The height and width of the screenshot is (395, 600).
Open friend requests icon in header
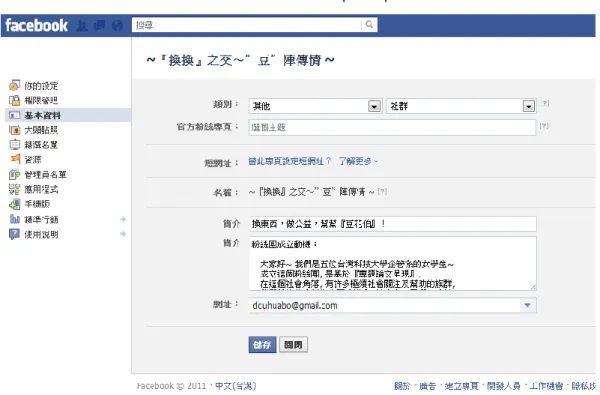pos(82,26)
